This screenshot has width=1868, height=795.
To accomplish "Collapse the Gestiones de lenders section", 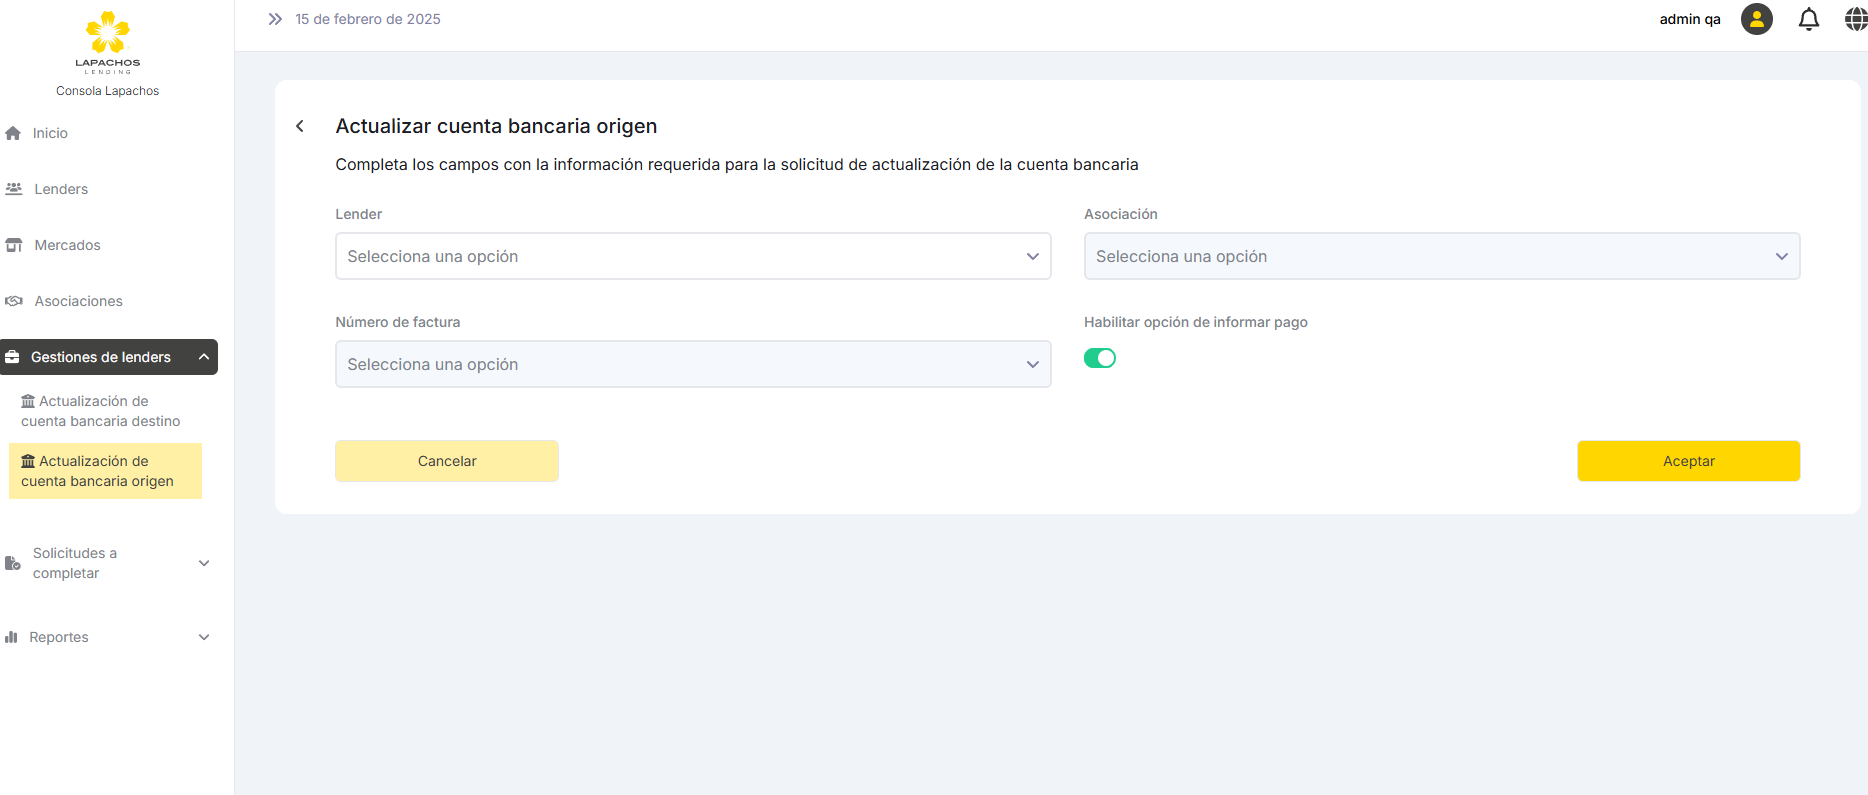I will pos(204,357).
